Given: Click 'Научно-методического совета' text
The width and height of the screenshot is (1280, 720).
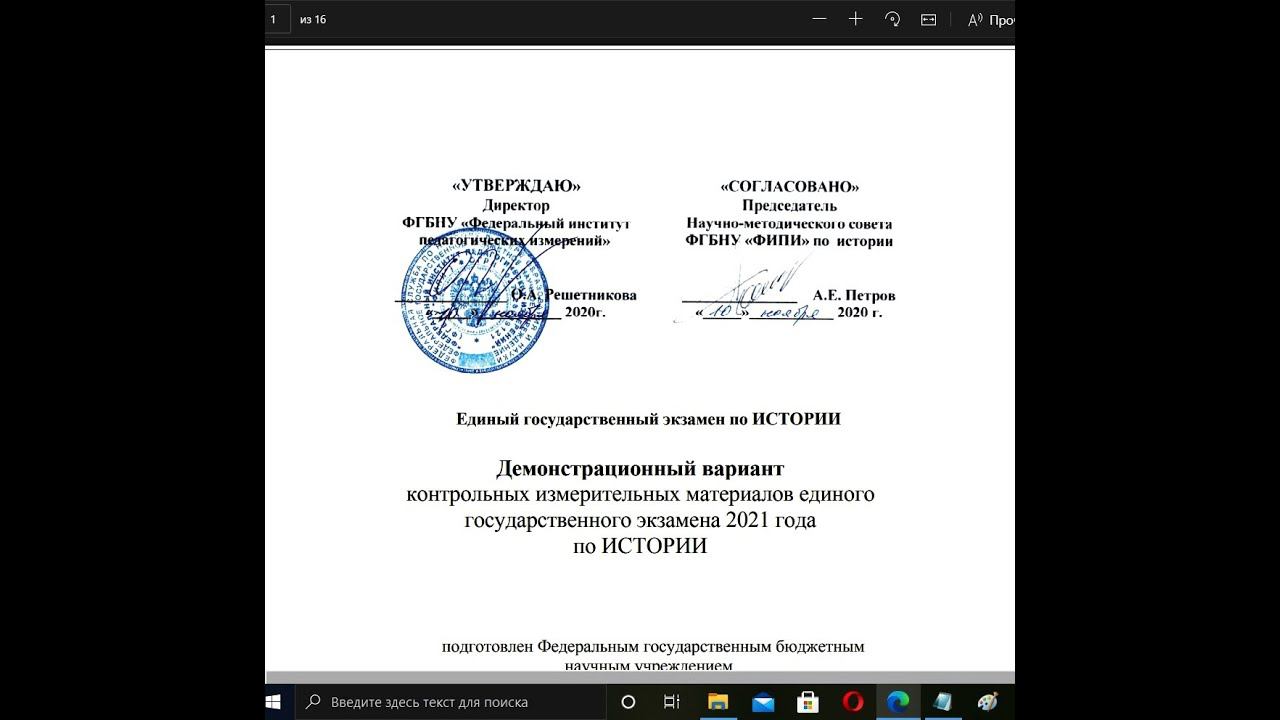Looking at the screenshot, I should click(x=789, y=224).
